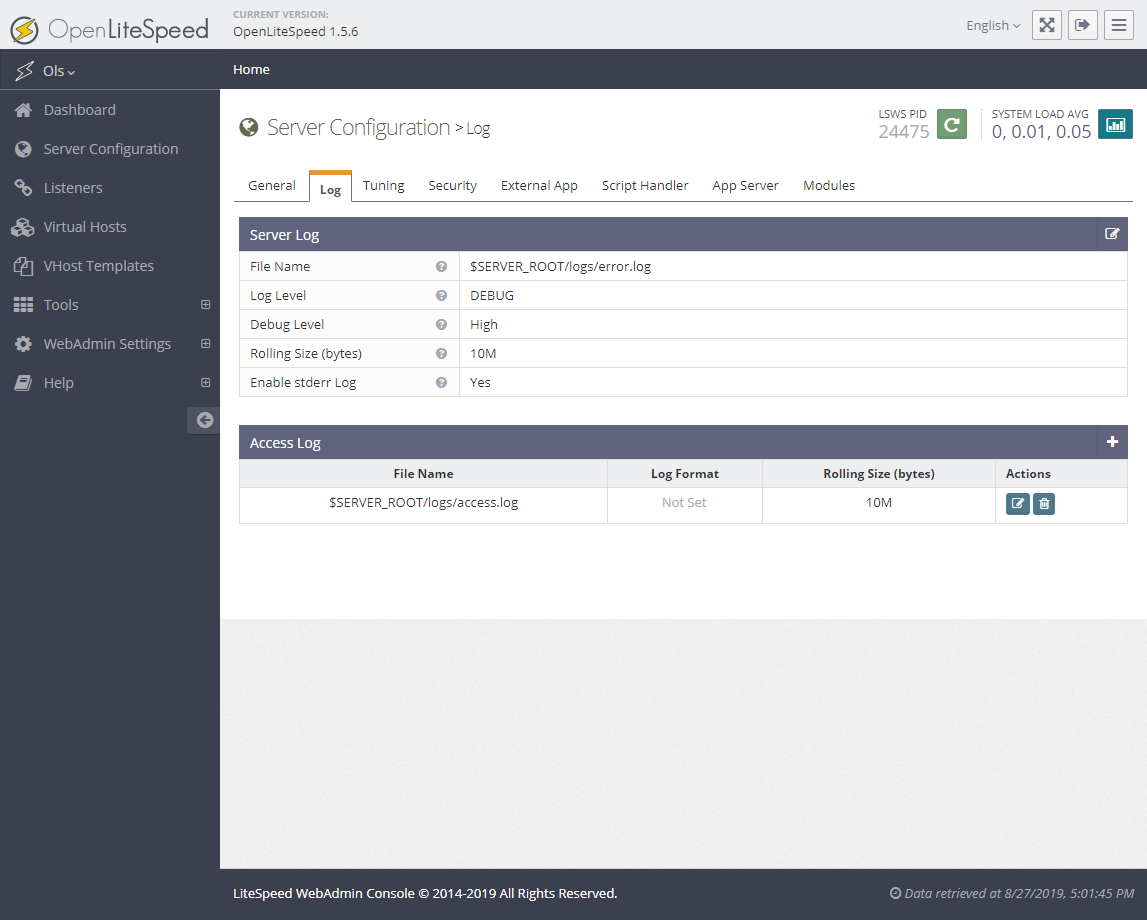Image resolution: width=1147 pixels, height=920 pixels.
Task: Click the Rolling Size (bytes) column header
Action: 879,474
